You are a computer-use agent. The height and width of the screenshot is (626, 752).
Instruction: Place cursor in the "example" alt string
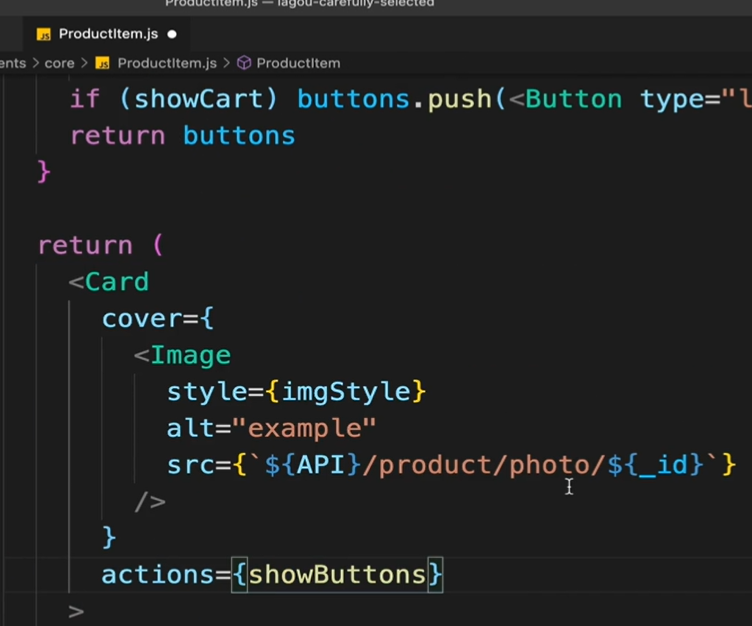pos(304,428)
